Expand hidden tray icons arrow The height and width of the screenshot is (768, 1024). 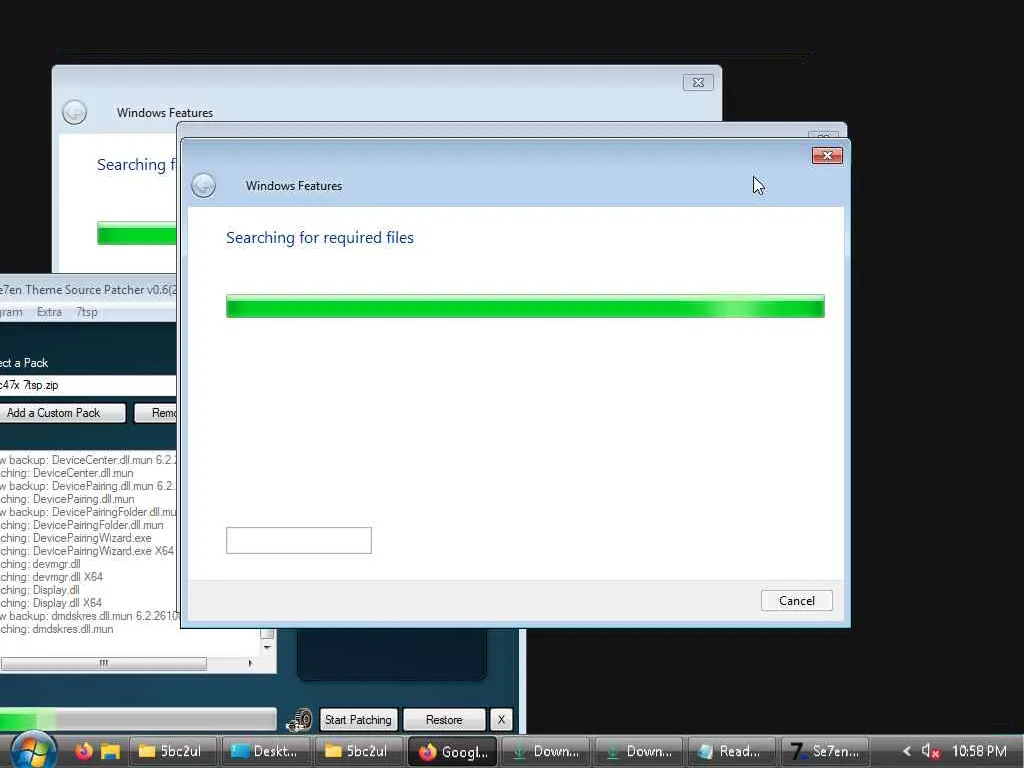(x=906, y=752)
